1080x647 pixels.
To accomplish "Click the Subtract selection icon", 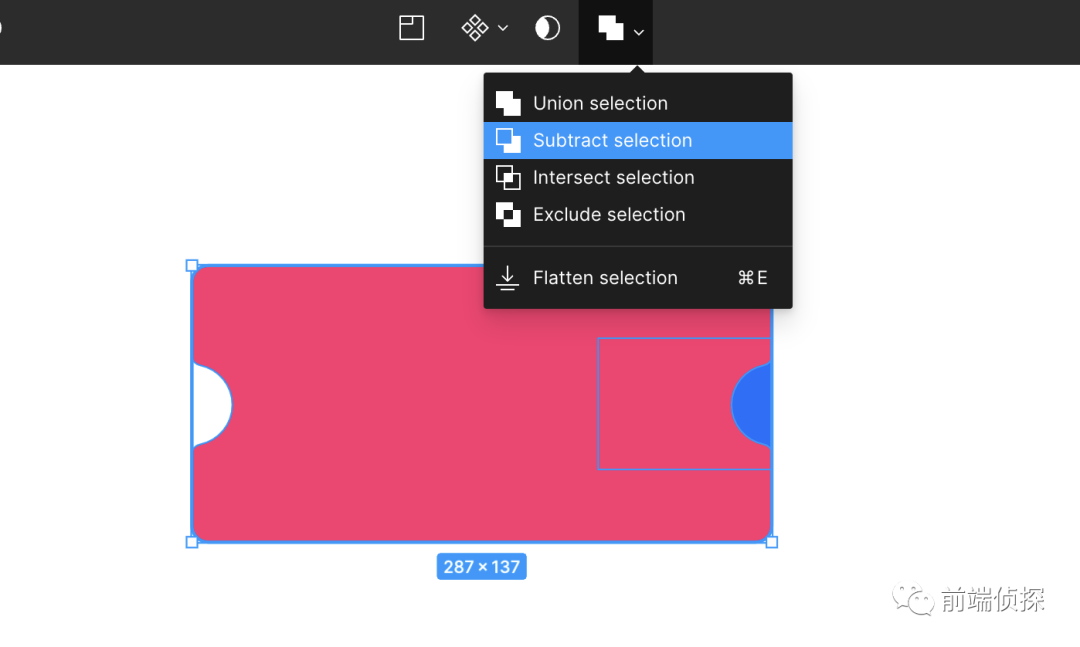I will pos(508,141).
